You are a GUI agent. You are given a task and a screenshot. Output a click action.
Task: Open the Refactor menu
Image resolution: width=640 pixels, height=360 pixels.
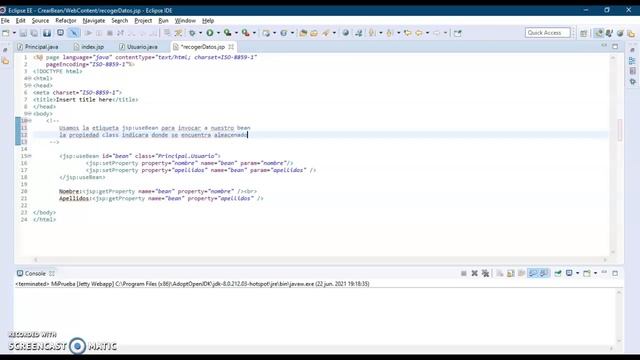click(x=66, y=20)
